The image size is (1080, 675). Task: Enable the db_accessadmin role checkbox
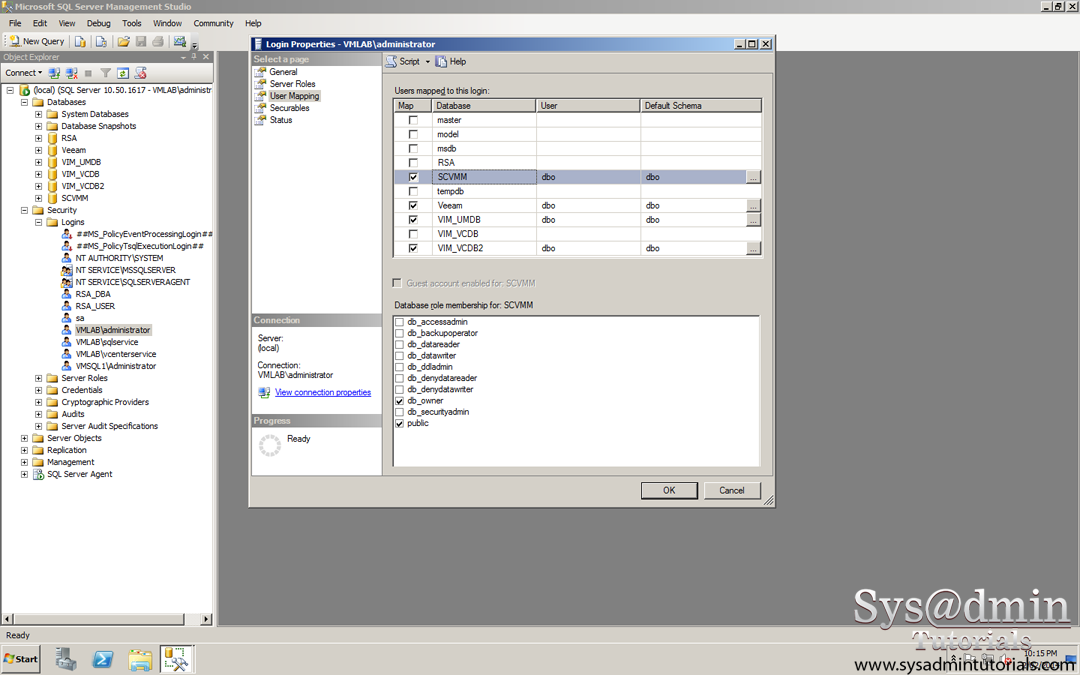399,322
